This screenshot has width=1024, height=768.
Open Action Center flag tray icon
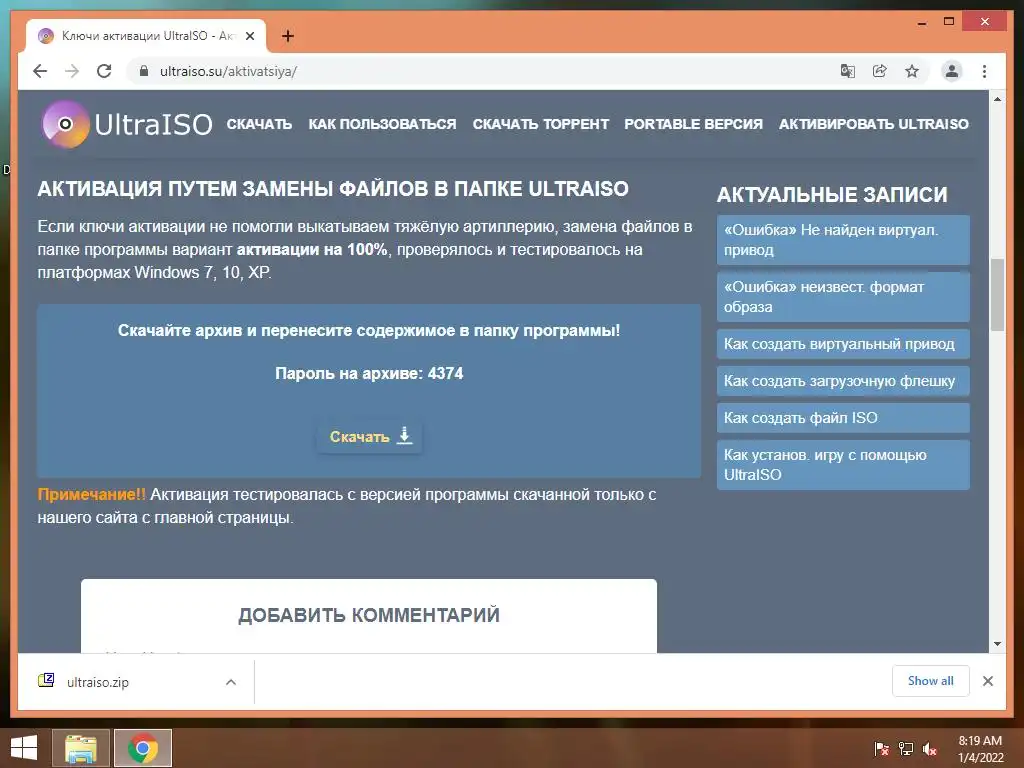[x=882, y=749]
